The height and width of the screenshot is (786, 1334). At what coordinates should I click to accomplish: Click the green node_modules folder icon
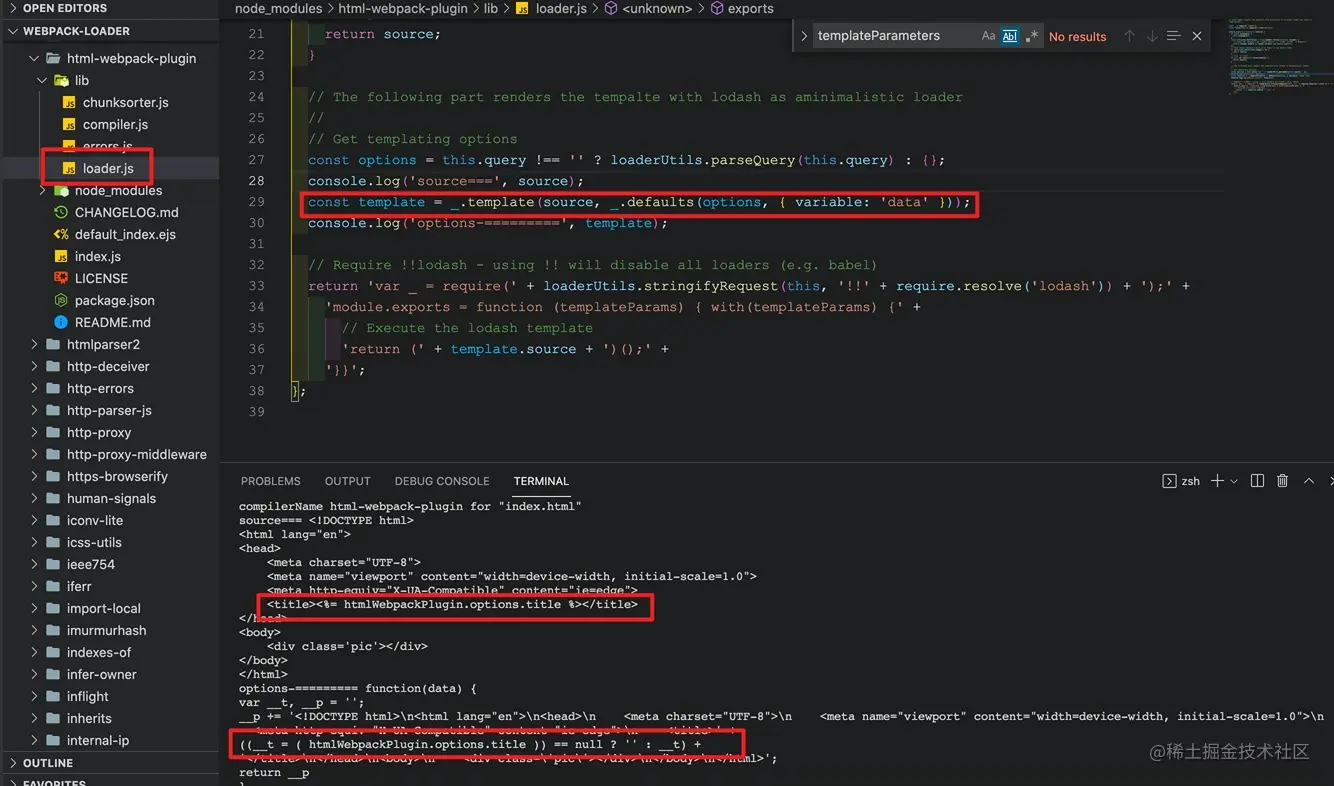[x=61, y=190]
